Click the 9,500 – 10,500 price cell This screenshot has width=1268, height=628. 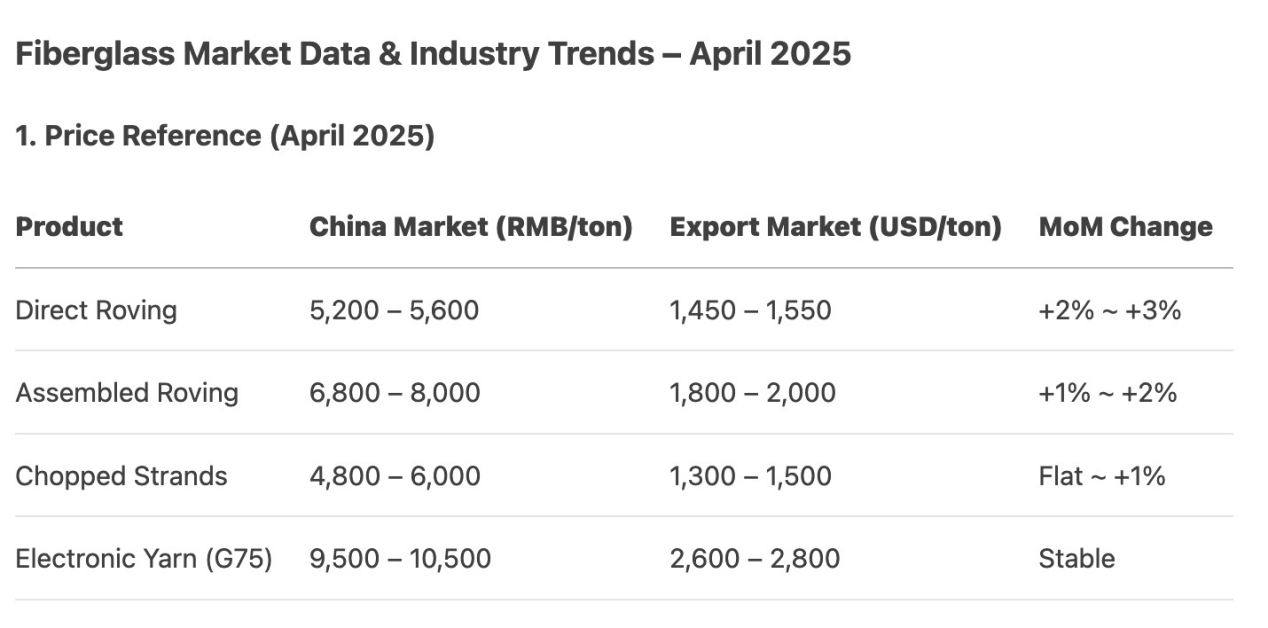400,558
